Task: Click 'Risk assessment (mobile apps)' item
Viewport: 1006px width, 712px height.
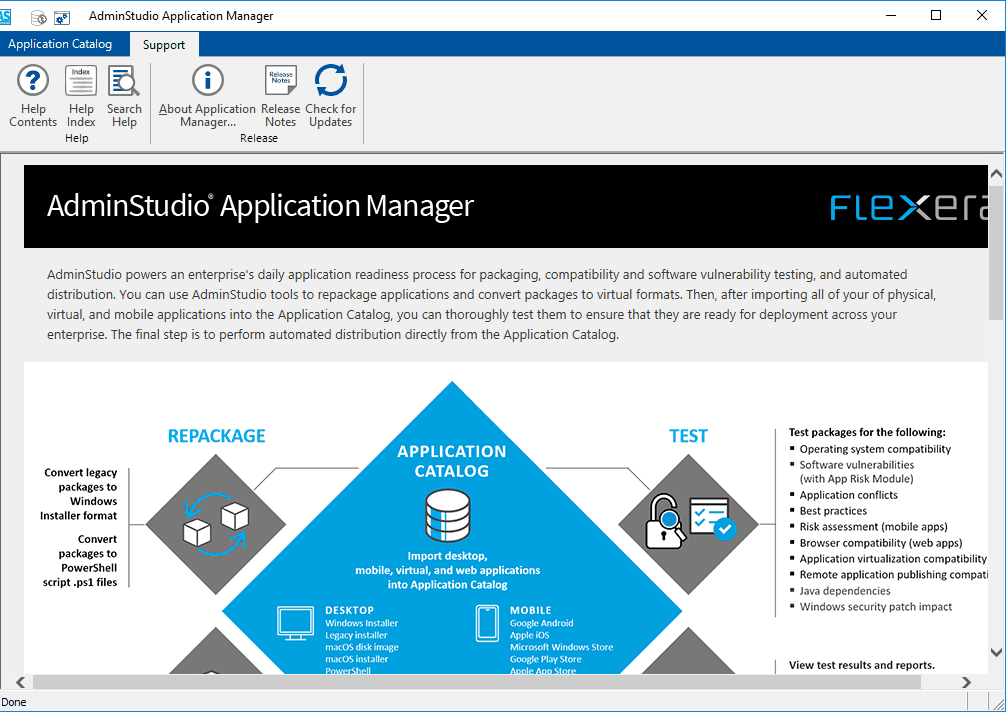Action: pyautogui.click(x=873, y=527)
